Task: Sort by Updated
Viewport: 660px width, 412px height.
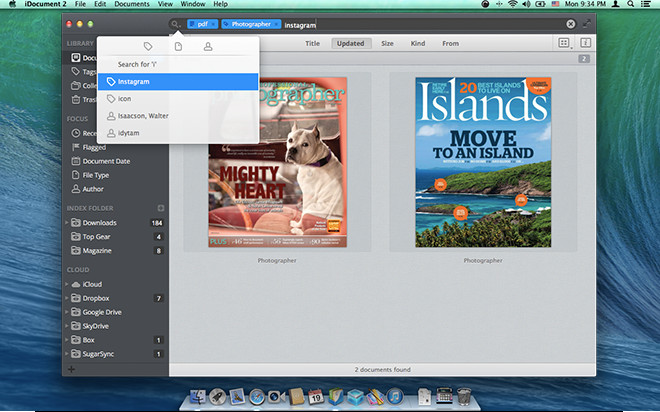Action: coord(351,43)
